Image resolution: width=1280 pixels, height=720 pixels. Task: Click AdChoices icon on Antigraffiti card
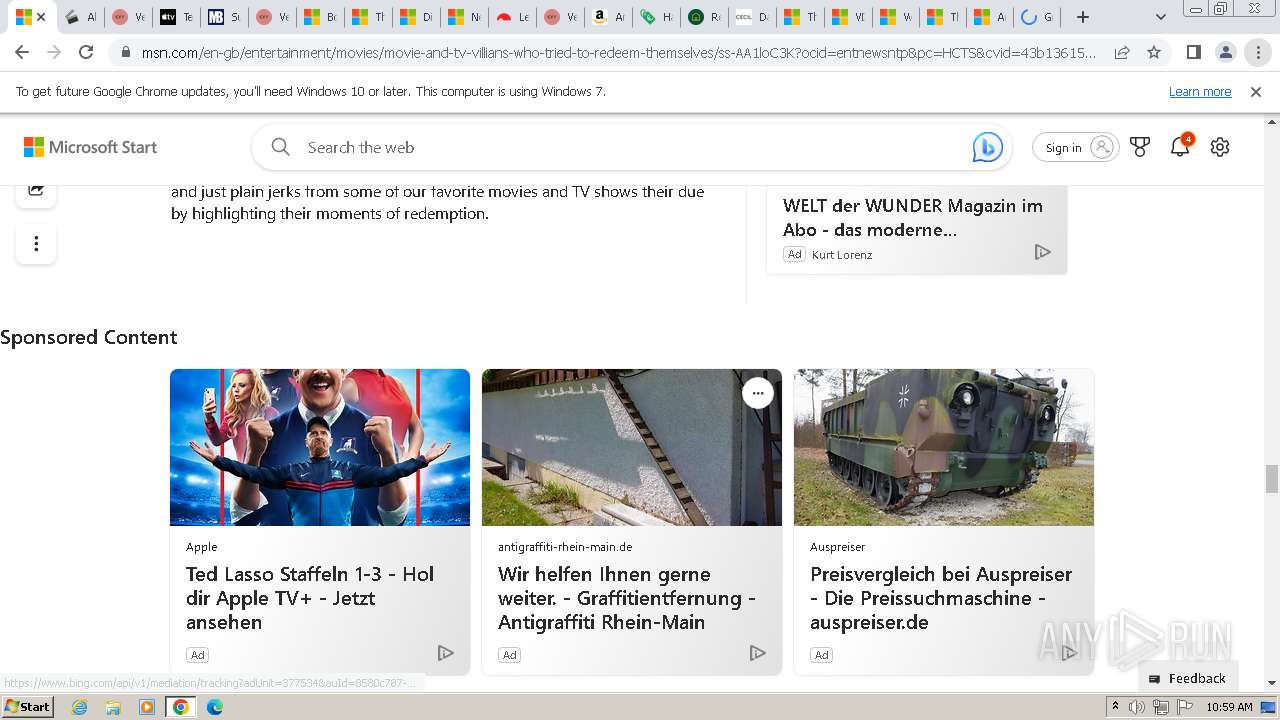[758, 653]
